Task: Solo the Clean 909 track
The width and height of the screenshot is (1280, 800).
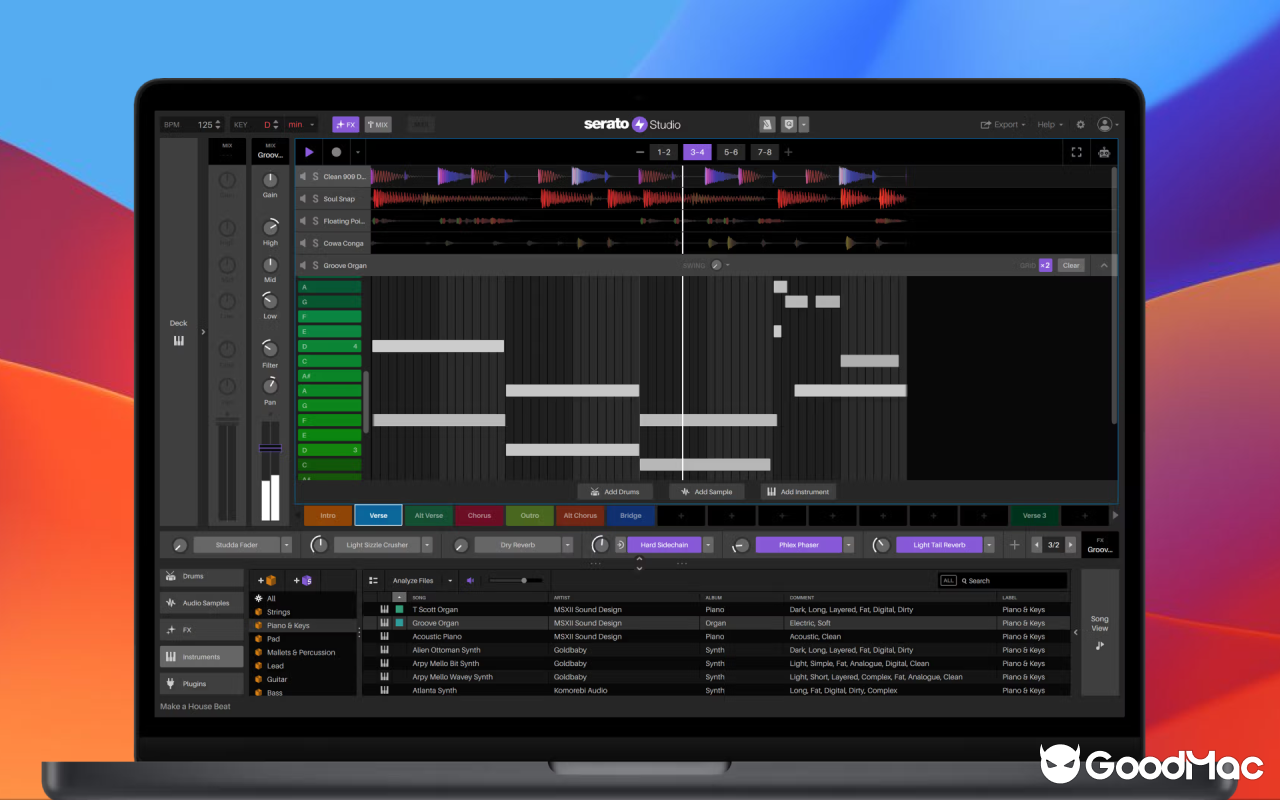Action: pos(316,176)
